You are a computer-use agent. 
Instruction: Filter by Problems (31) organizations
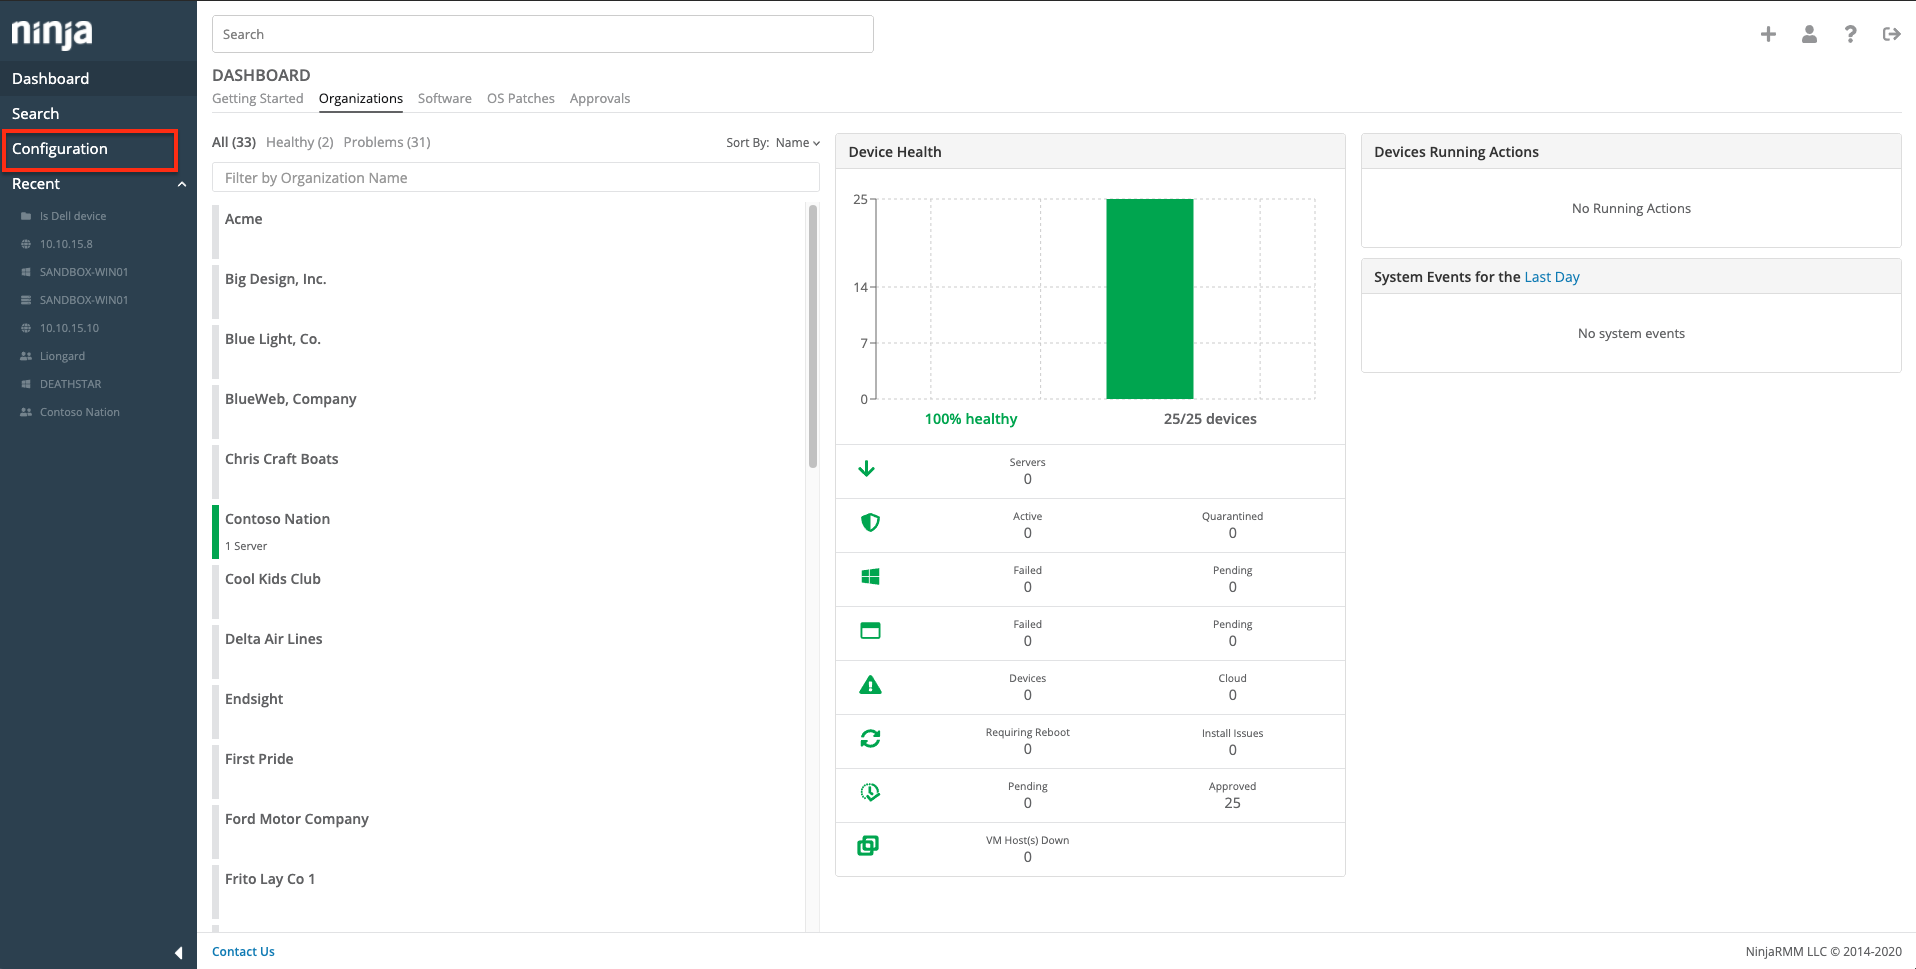(x=387, y=142)
